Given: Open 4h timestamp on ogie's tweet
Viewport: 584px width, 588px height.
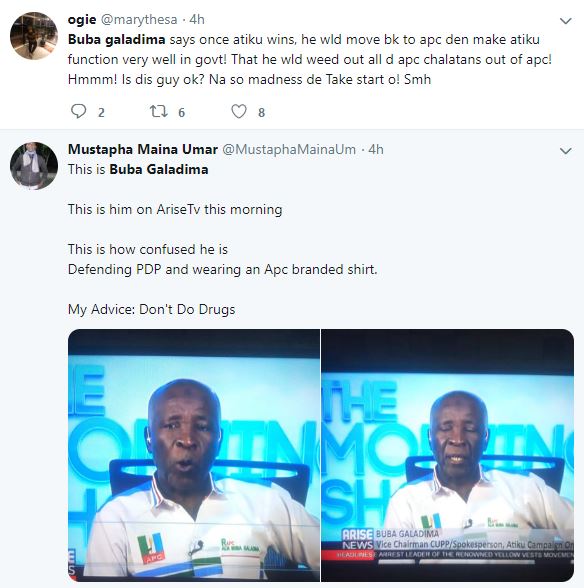Looking at the screenshot, I should [197, 20].
